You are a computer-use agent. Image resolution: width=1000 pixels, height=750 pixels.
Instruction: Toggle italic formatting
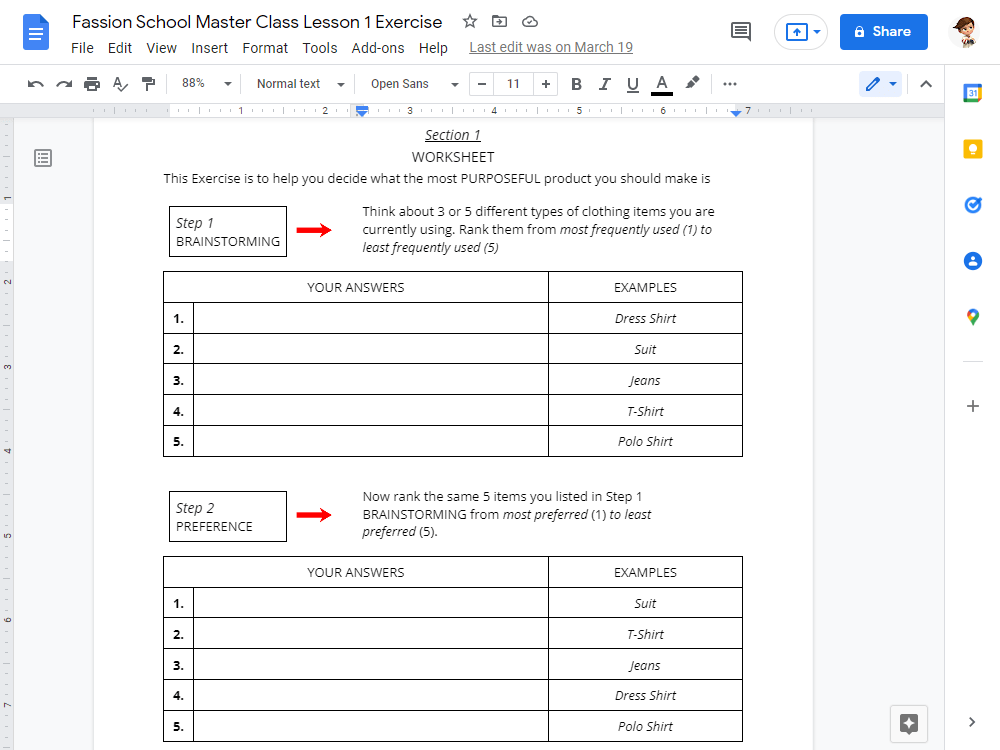click(x=604, y=84)
